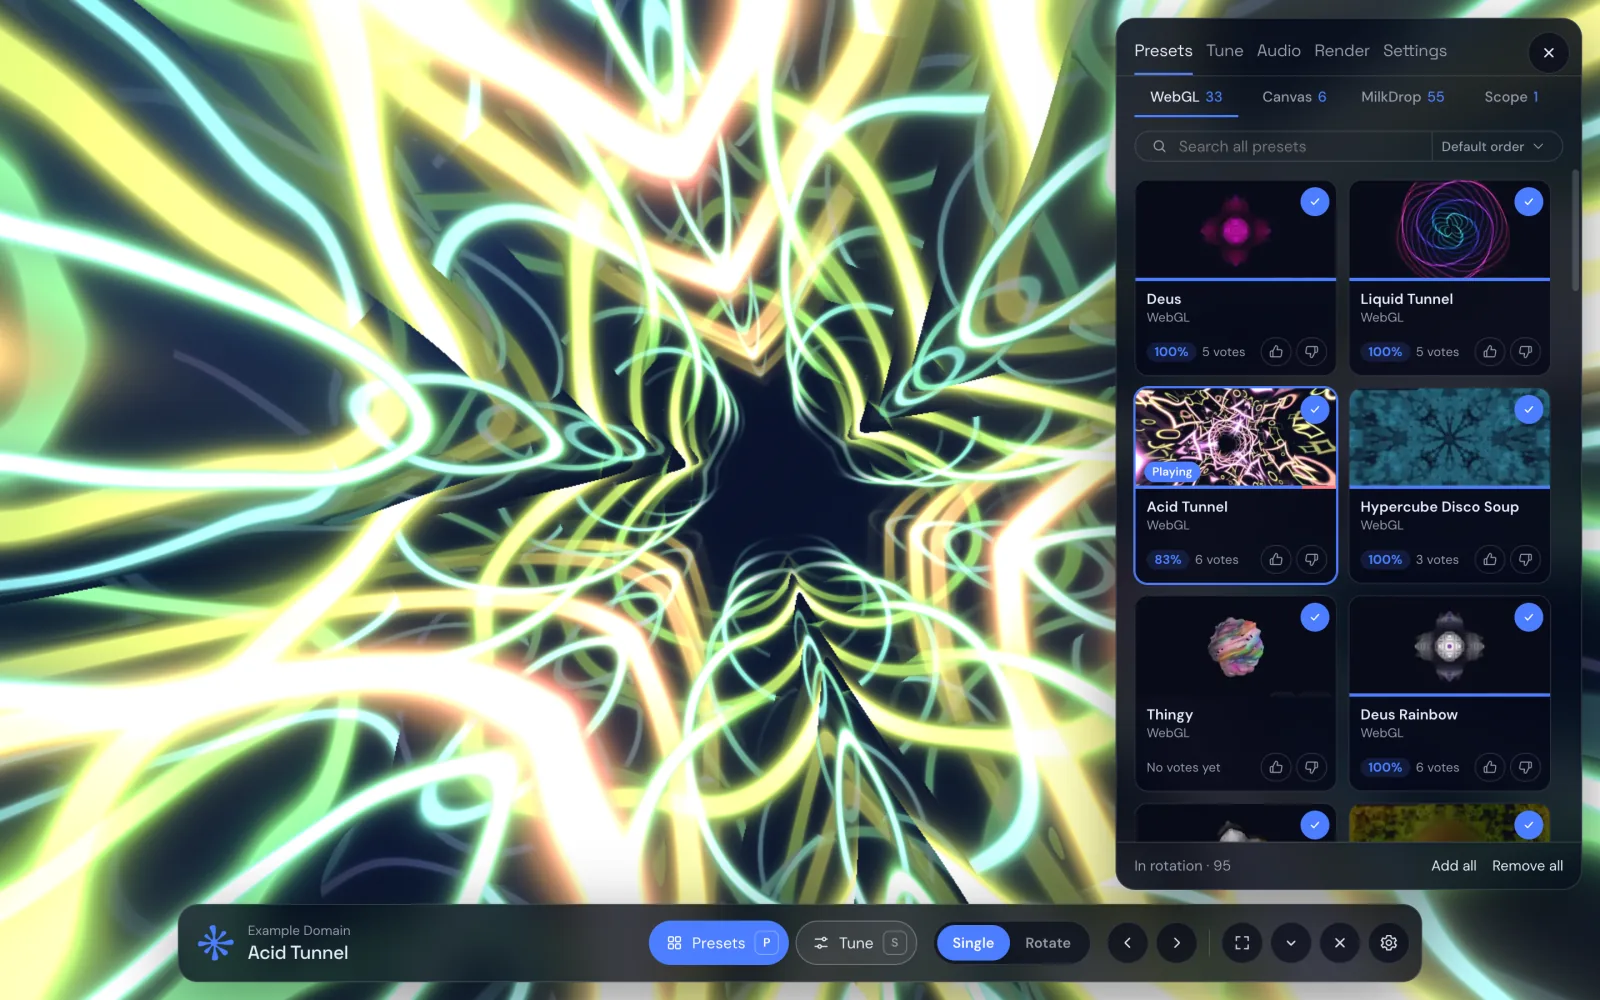Switch playback mode to Rotate
The width and height of the screenshot is (1600, 1000).
tap(1048, 943)
